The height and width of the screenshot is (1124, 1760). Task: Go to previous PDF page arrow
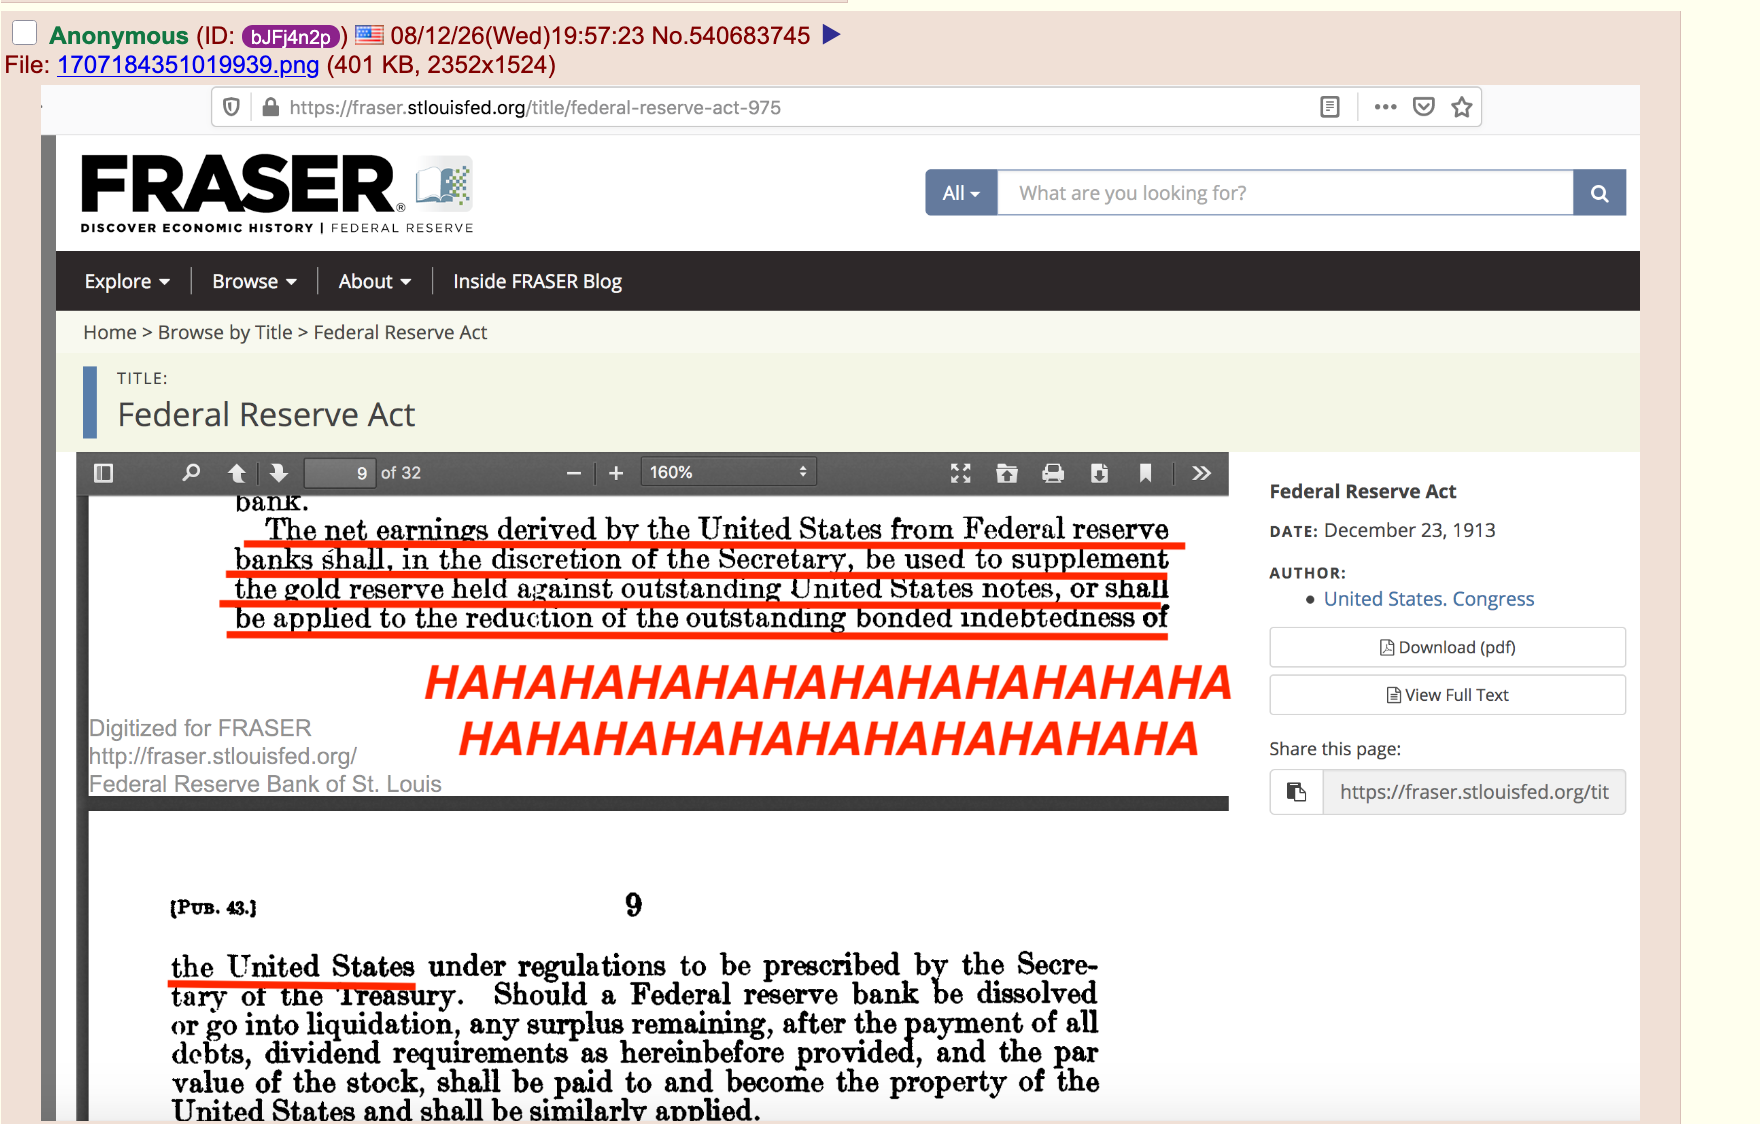[237, 473]
